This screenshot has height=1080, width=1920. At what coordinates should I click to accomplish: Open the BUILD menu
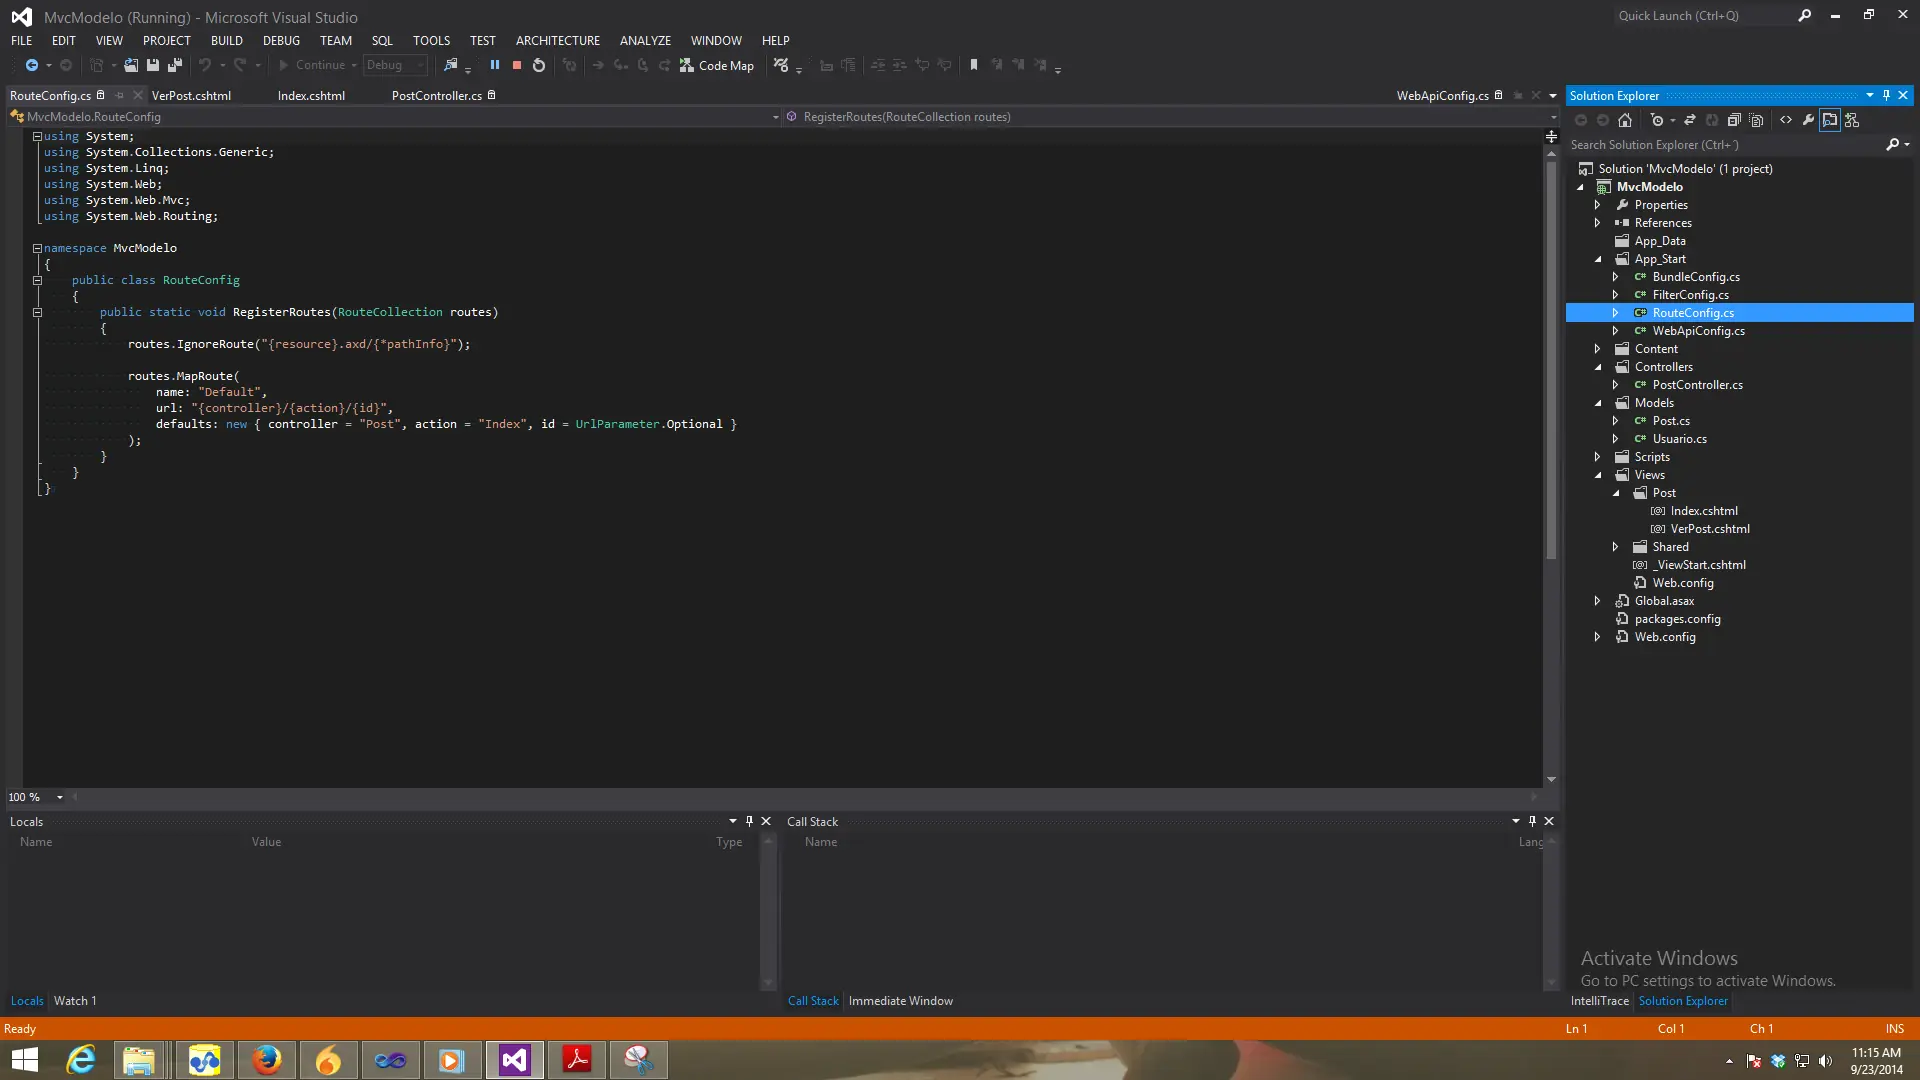(226, 41)
